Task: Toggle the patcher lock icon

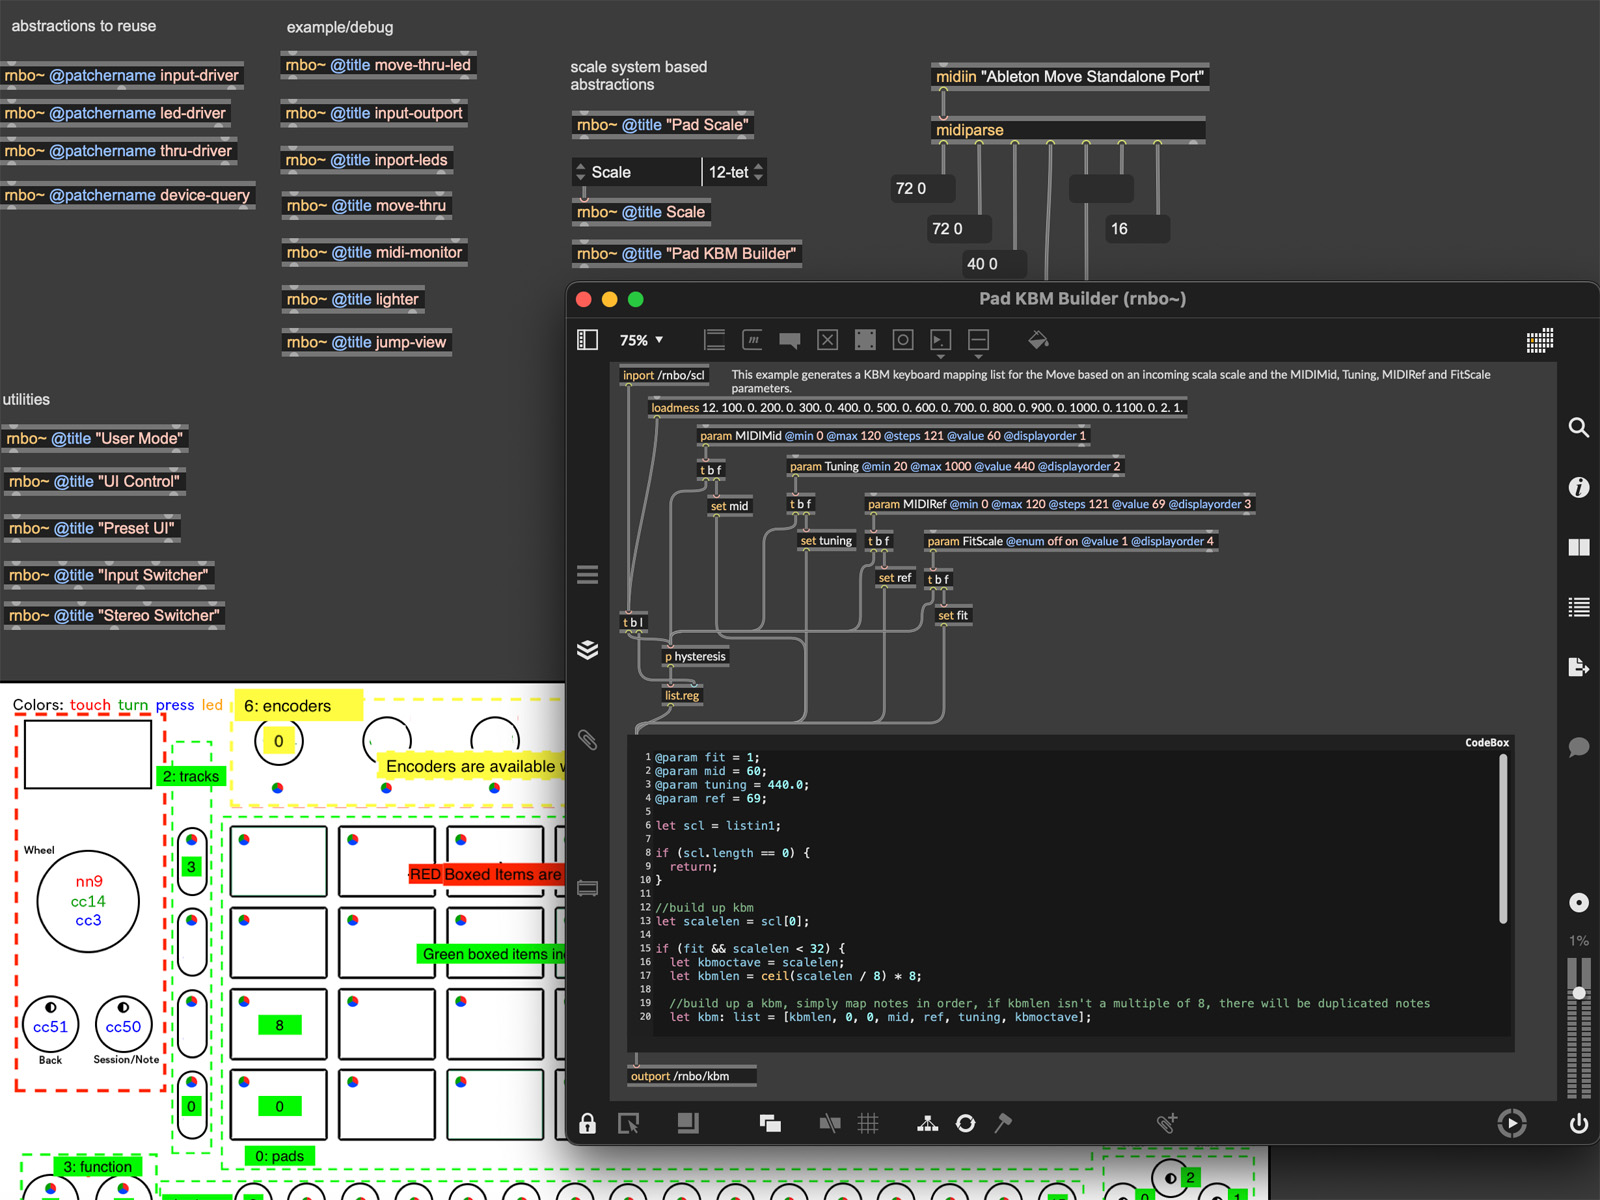Action: (x=588, y=1123)
